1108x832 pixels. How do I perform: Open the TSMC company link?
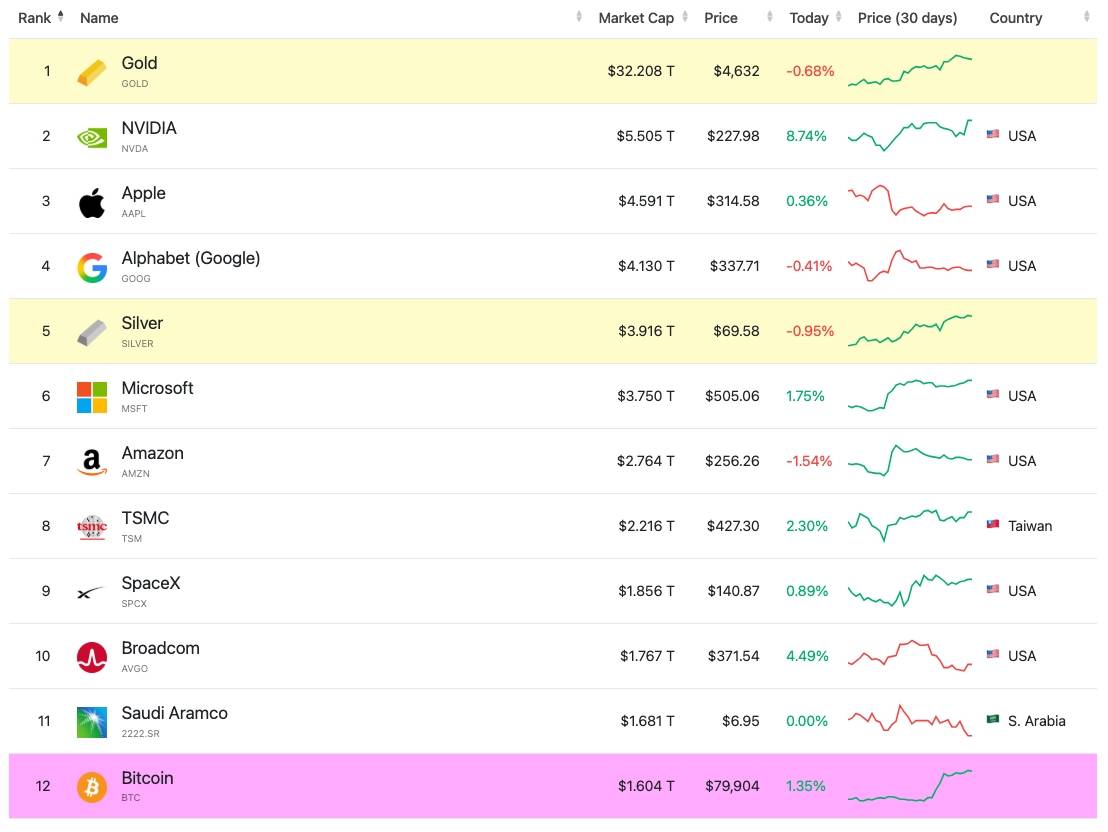tap(145, 518)
